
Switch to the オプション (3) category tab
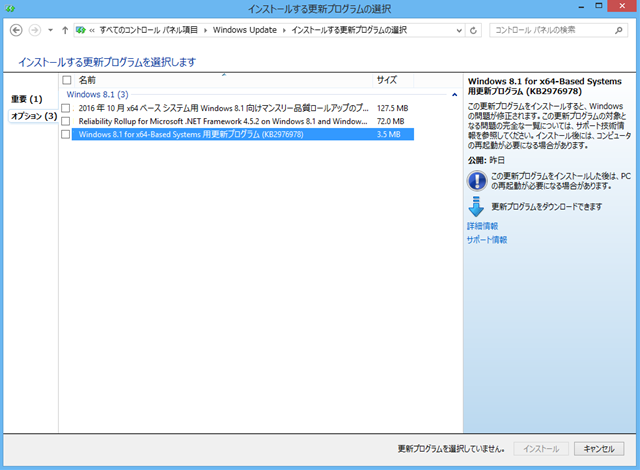34,116
